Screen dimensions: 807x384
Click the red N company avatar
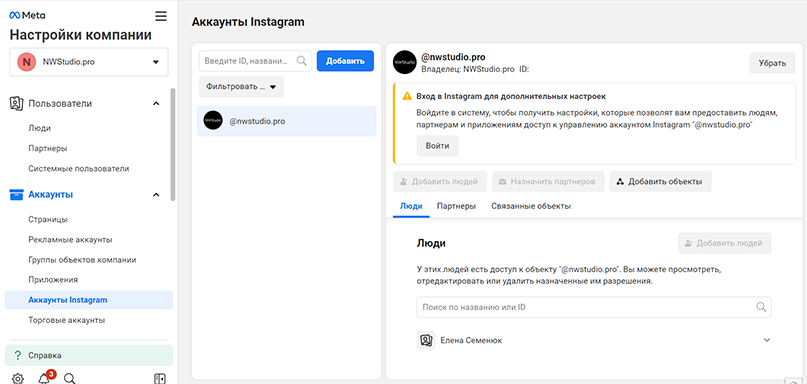[26, 62]
